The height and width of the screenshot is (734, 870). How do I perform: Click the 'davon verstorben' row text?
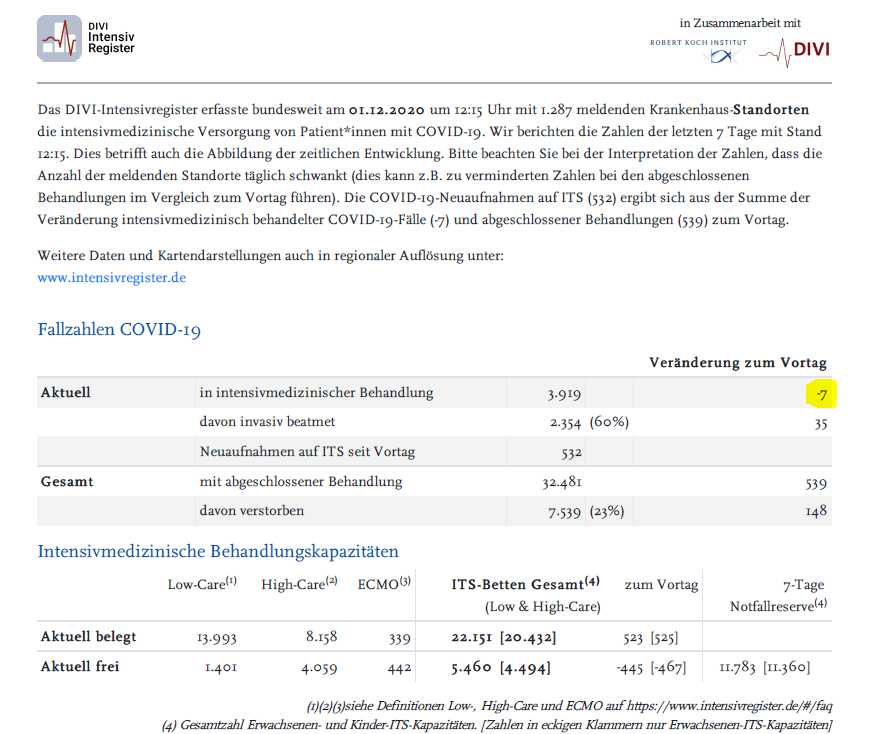[251, 511]
